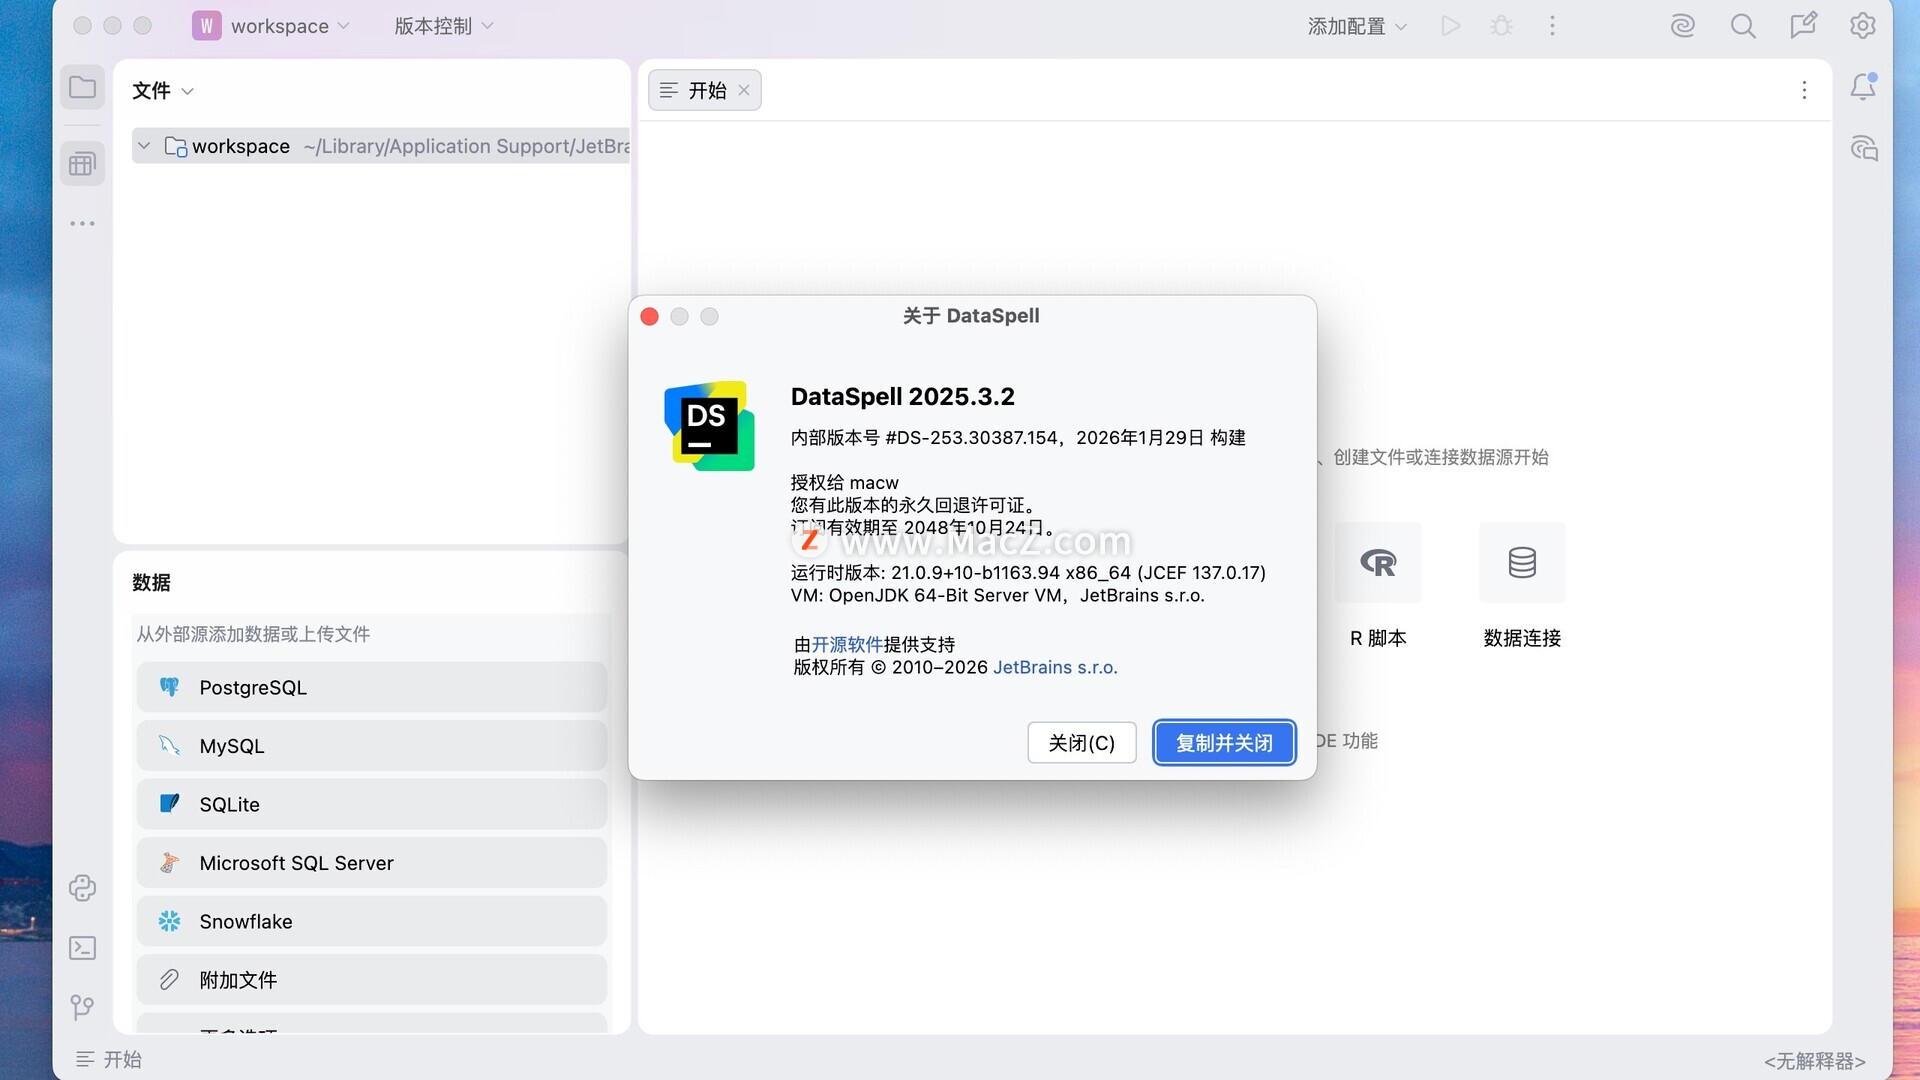Select PostgreSQL data source entry
This screenshot has width=1920, height=1080.
(x=371, y=688)
